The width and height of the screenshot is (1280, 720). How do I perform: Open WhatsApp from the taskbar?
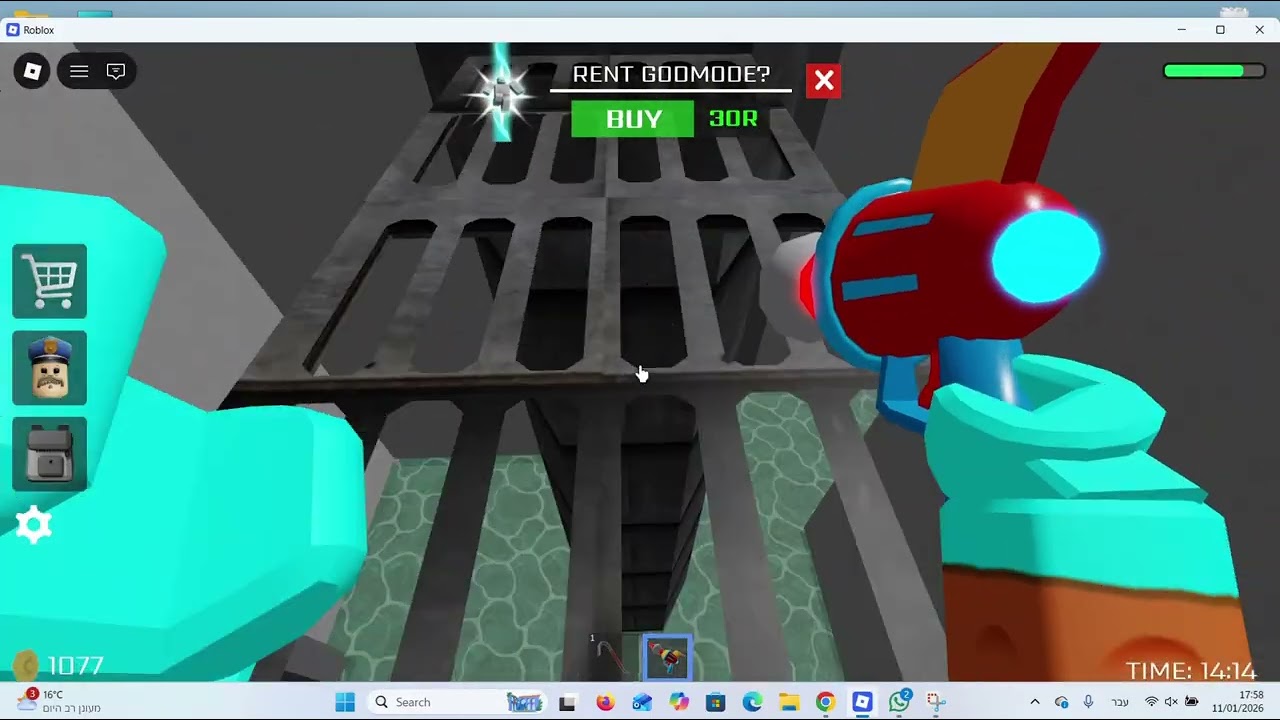[899, 702]
